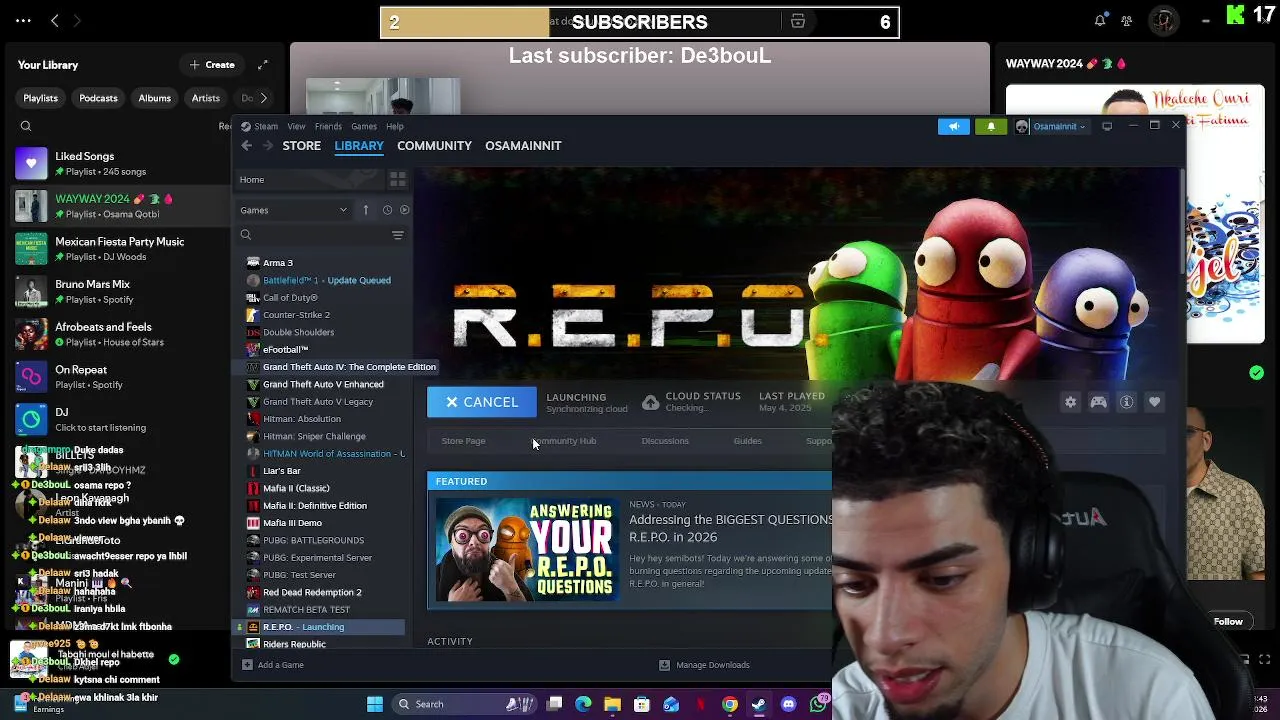Filter Spotify library by Podcasts
Viewport: 1280px width, 720px height.
pos(98,98)
